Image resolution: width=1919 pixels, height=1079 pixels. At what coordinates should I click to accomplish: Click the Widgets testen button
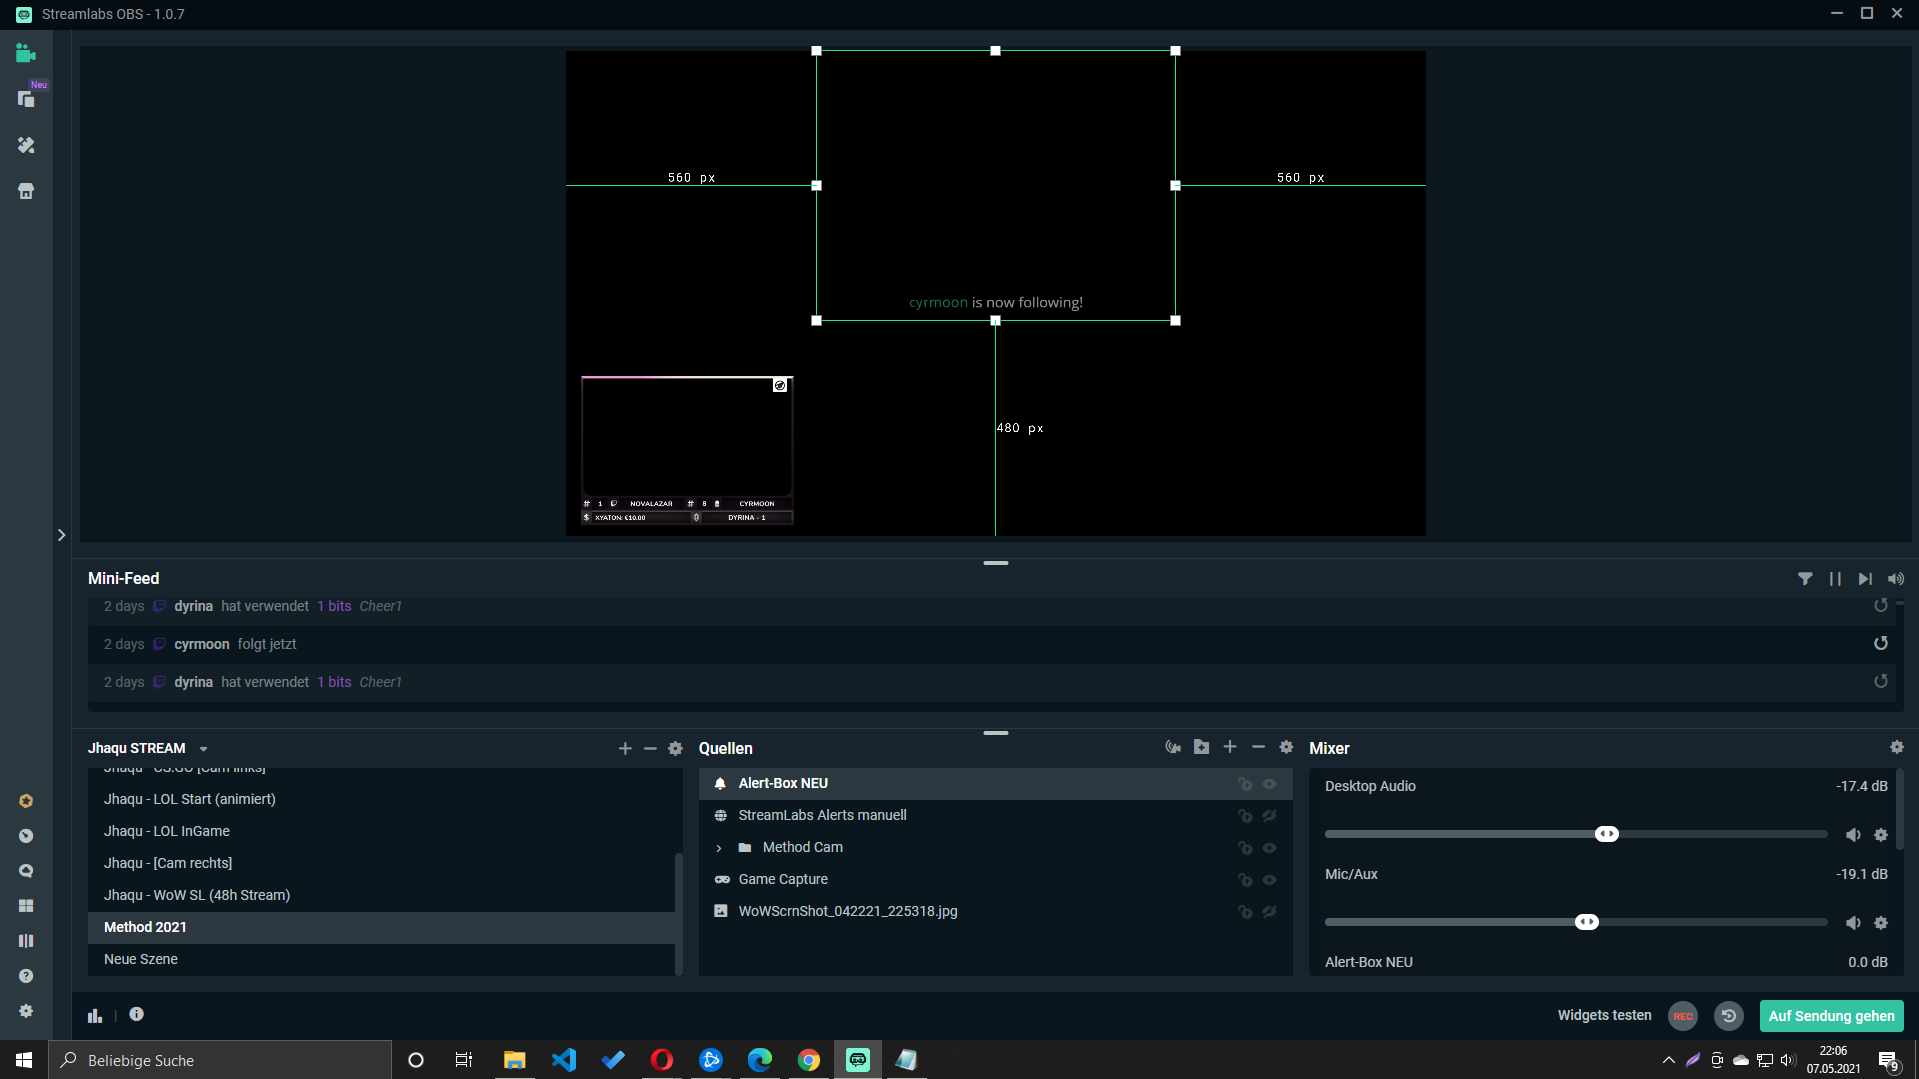1604,1015
